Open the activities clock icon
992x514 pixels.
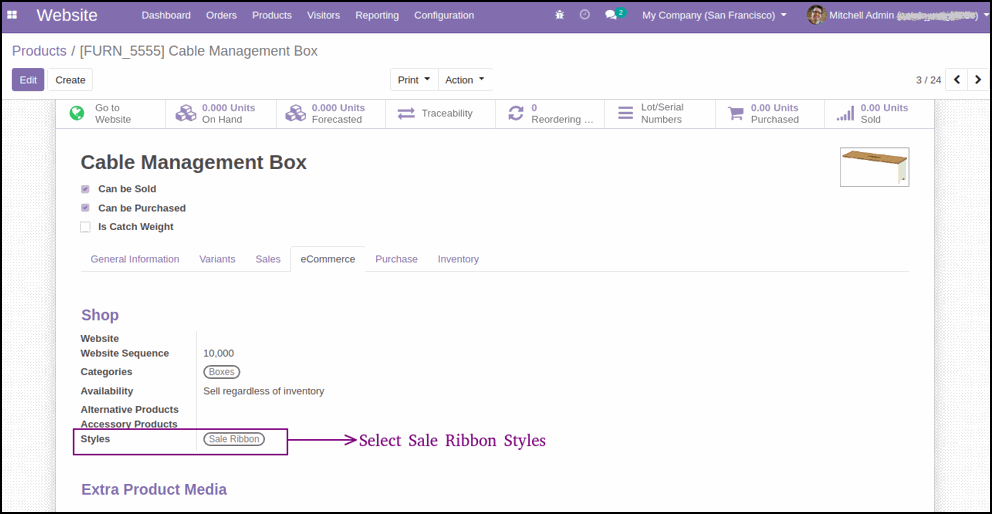coord(585,15)
